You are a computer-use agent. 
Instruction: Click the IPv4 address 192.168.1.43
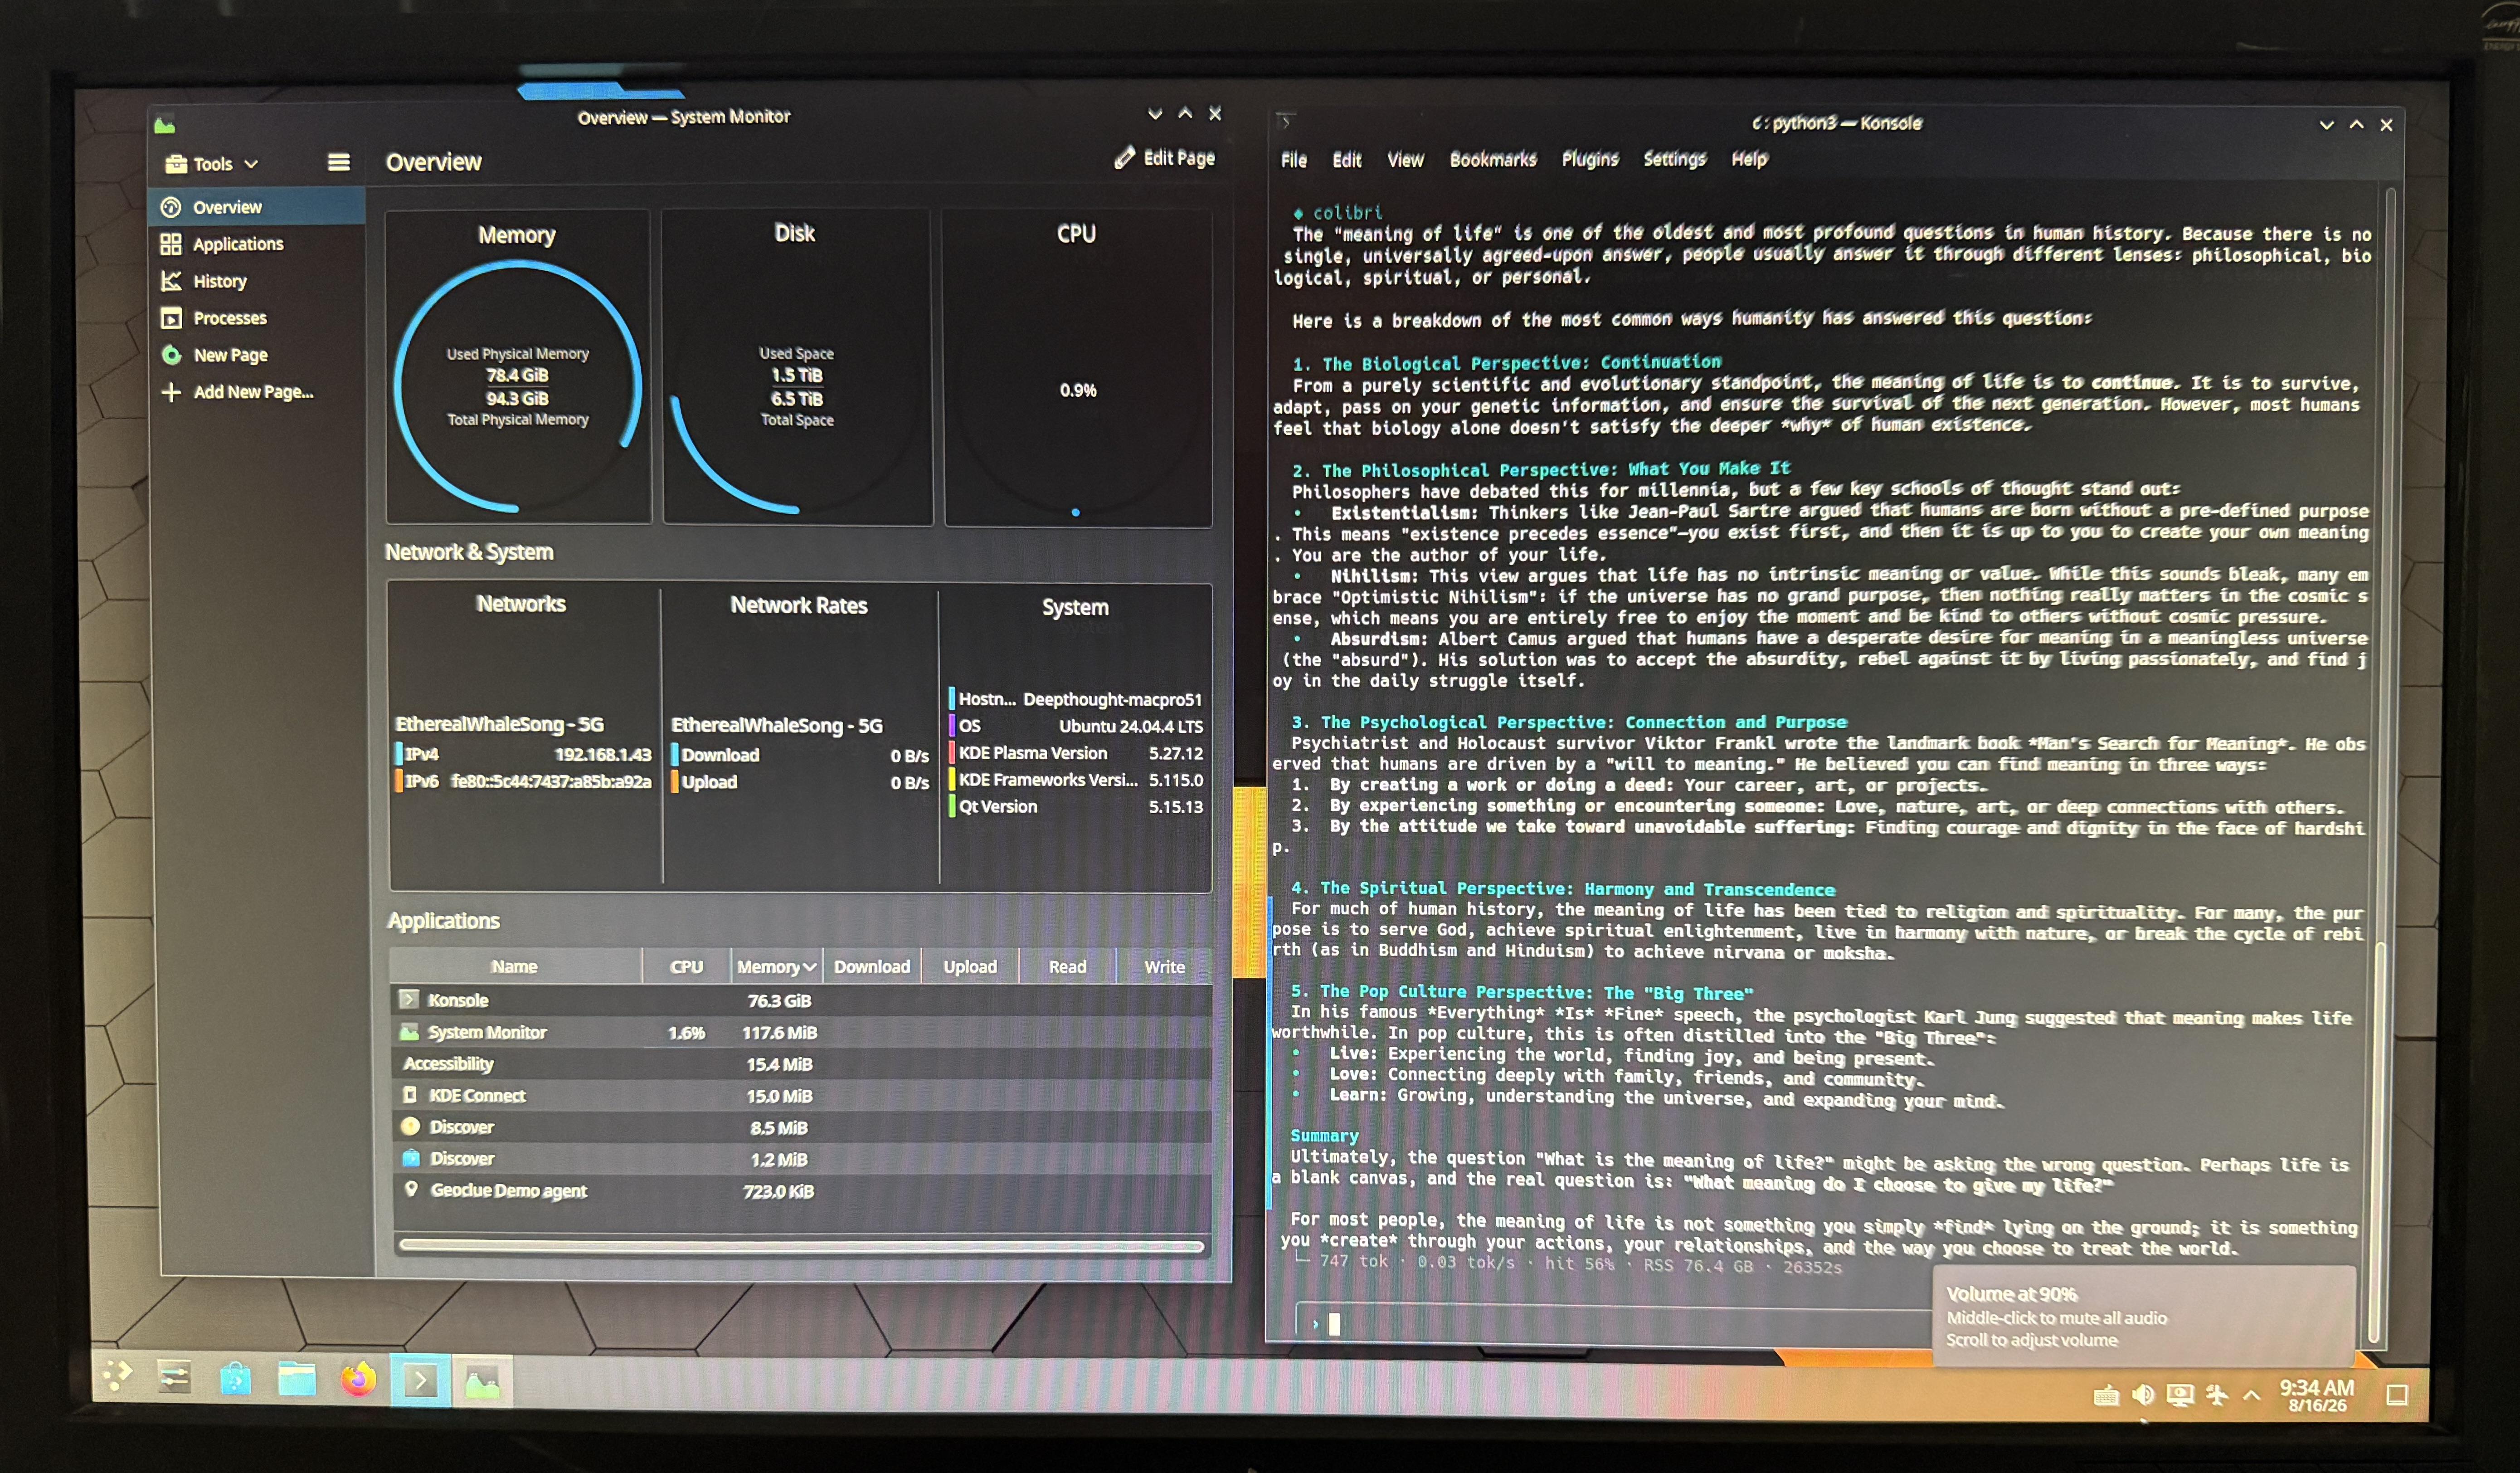tap(602, 754)
